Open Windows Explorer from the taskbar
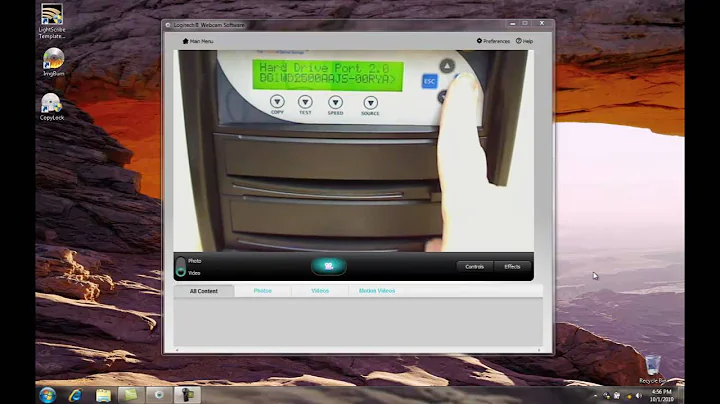This screenshot has width=720, height=404. pyautogui.click(x=103, y=395)
